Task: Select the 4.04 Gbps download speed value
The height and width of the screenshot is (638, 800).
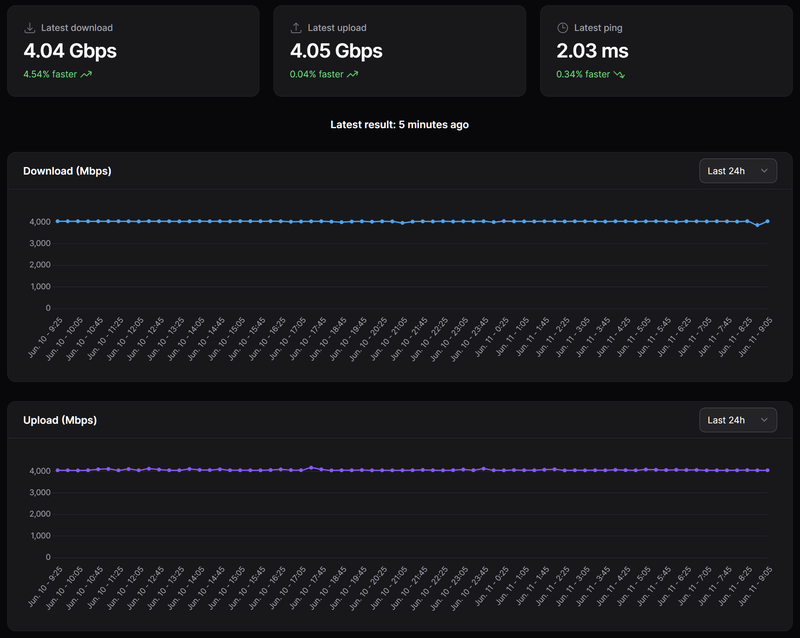Action: 70,50
